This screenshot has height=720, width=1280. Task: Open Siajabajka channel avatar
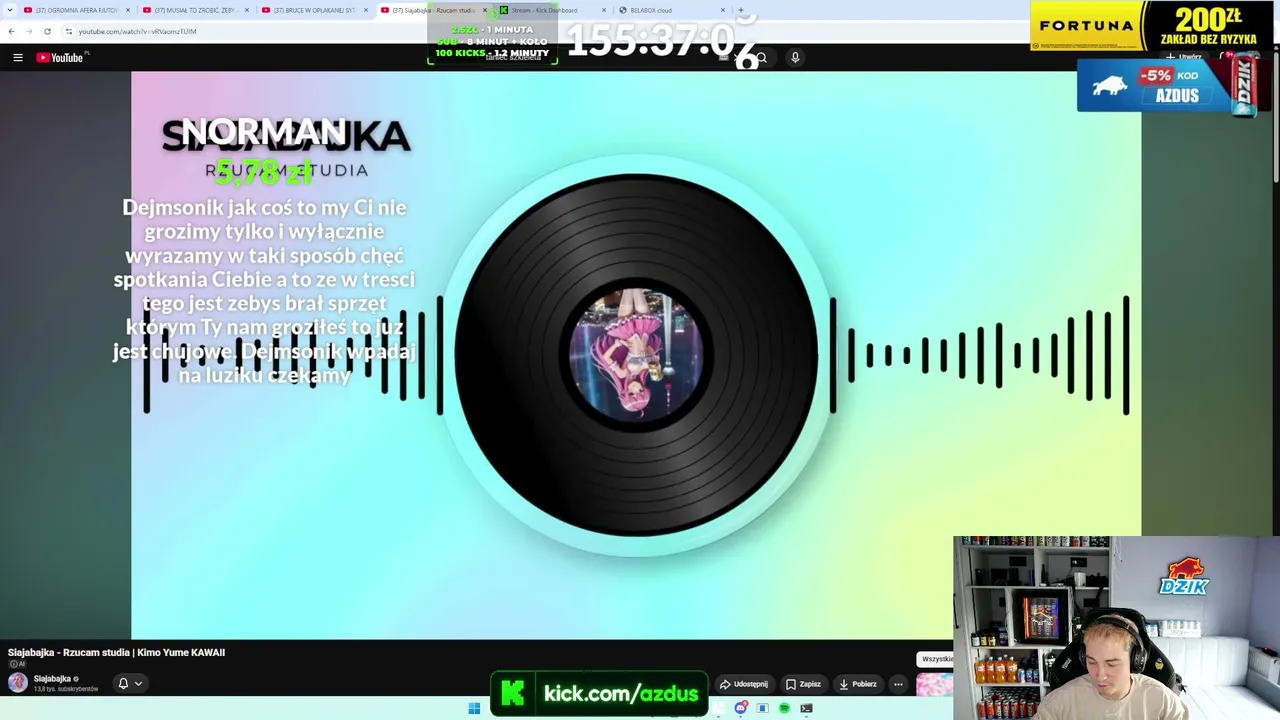[x=18, y=683]
